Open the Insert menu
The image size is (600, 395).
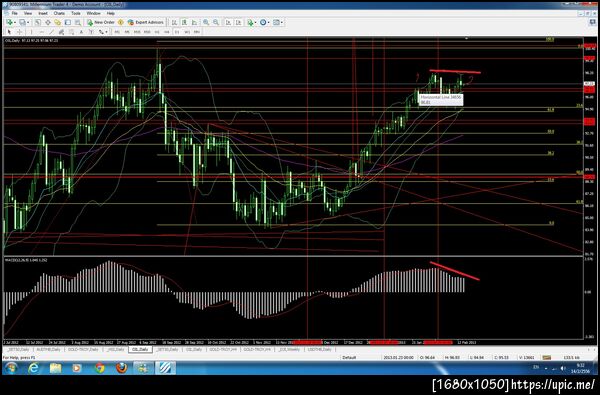pyautogui.click(x=43, y=13)
